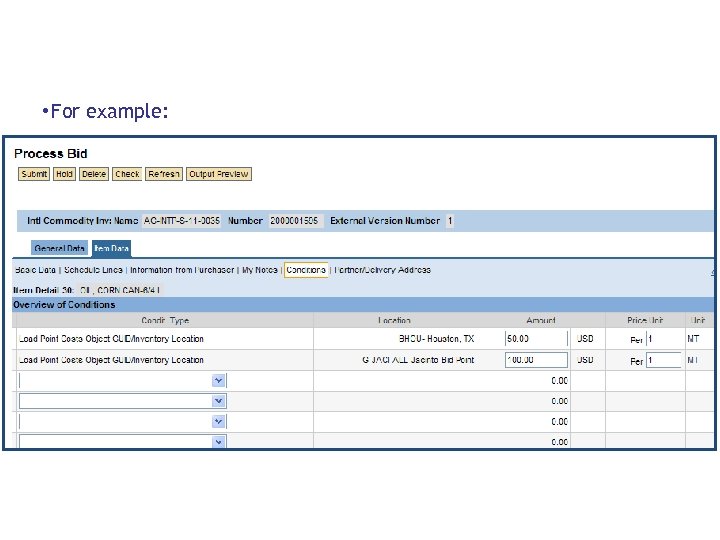Click the amount field showing 50.00
The image size is (720, 540).
(536, 339)
